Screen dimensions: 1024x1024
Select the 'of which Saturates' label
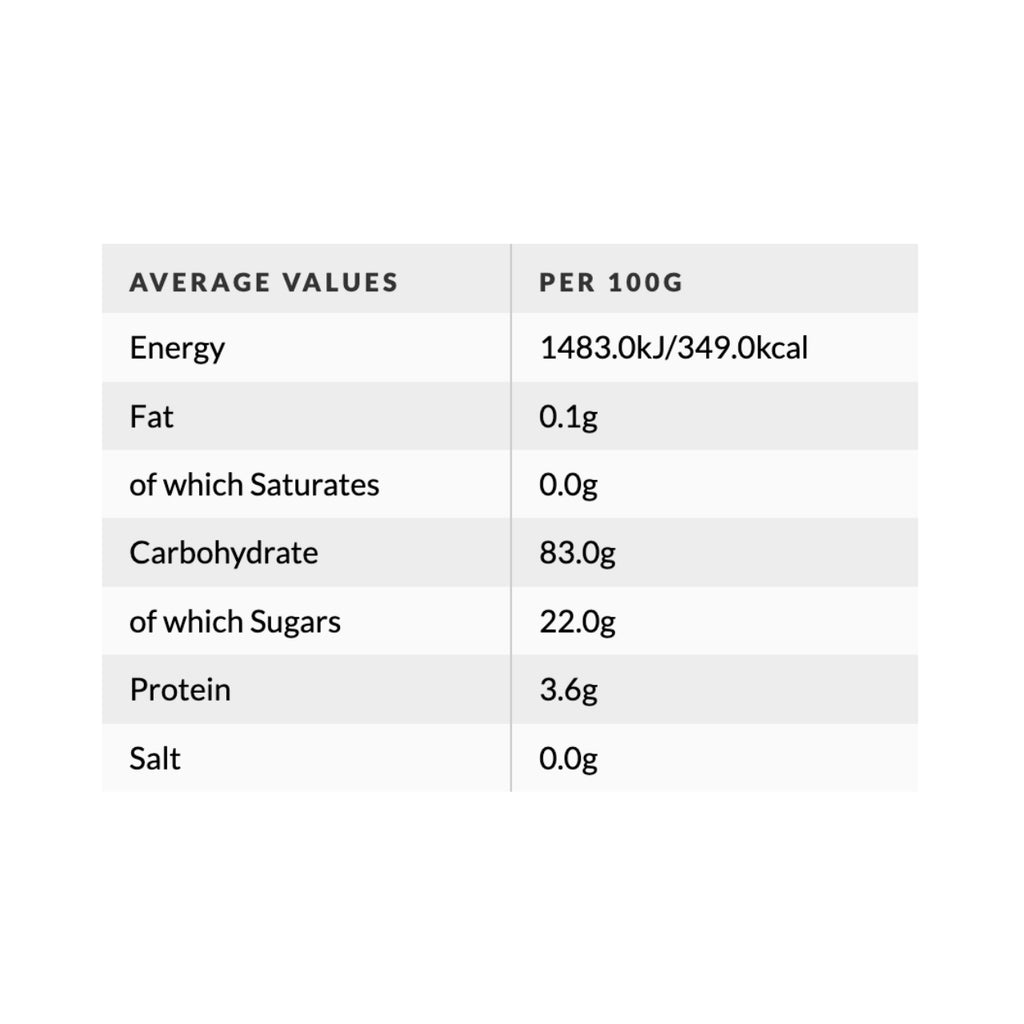[x=254, y=485]
